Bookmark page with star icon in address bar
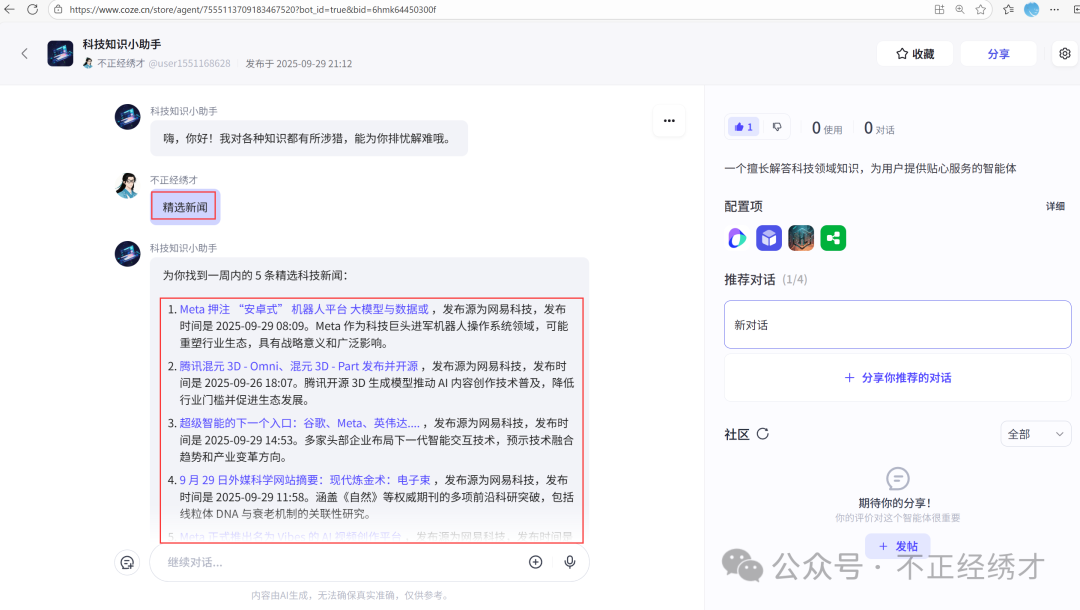Image resolution: width=1080 pixels, height=610 pixels. (x=981, y=10)
